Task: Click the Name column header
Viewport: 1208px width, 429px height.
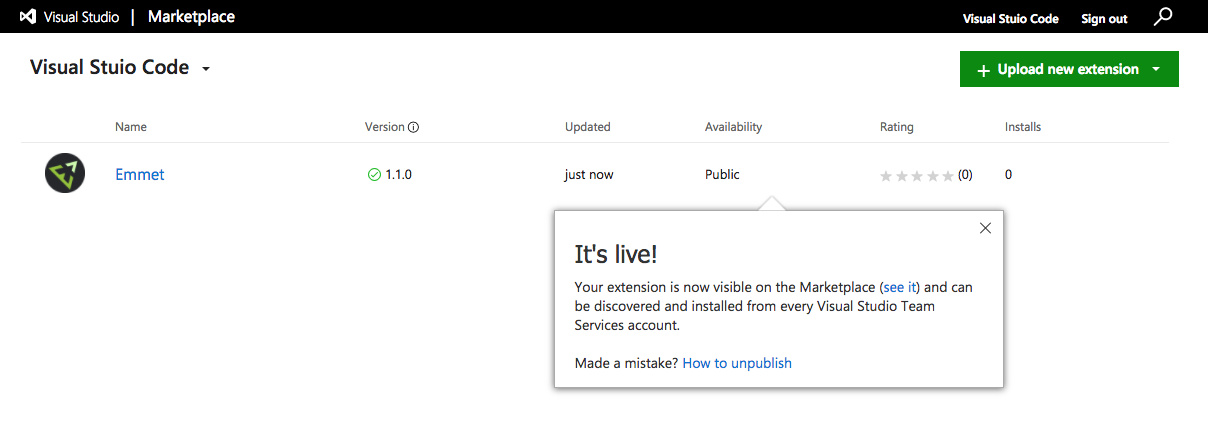Action: point(131,127)
